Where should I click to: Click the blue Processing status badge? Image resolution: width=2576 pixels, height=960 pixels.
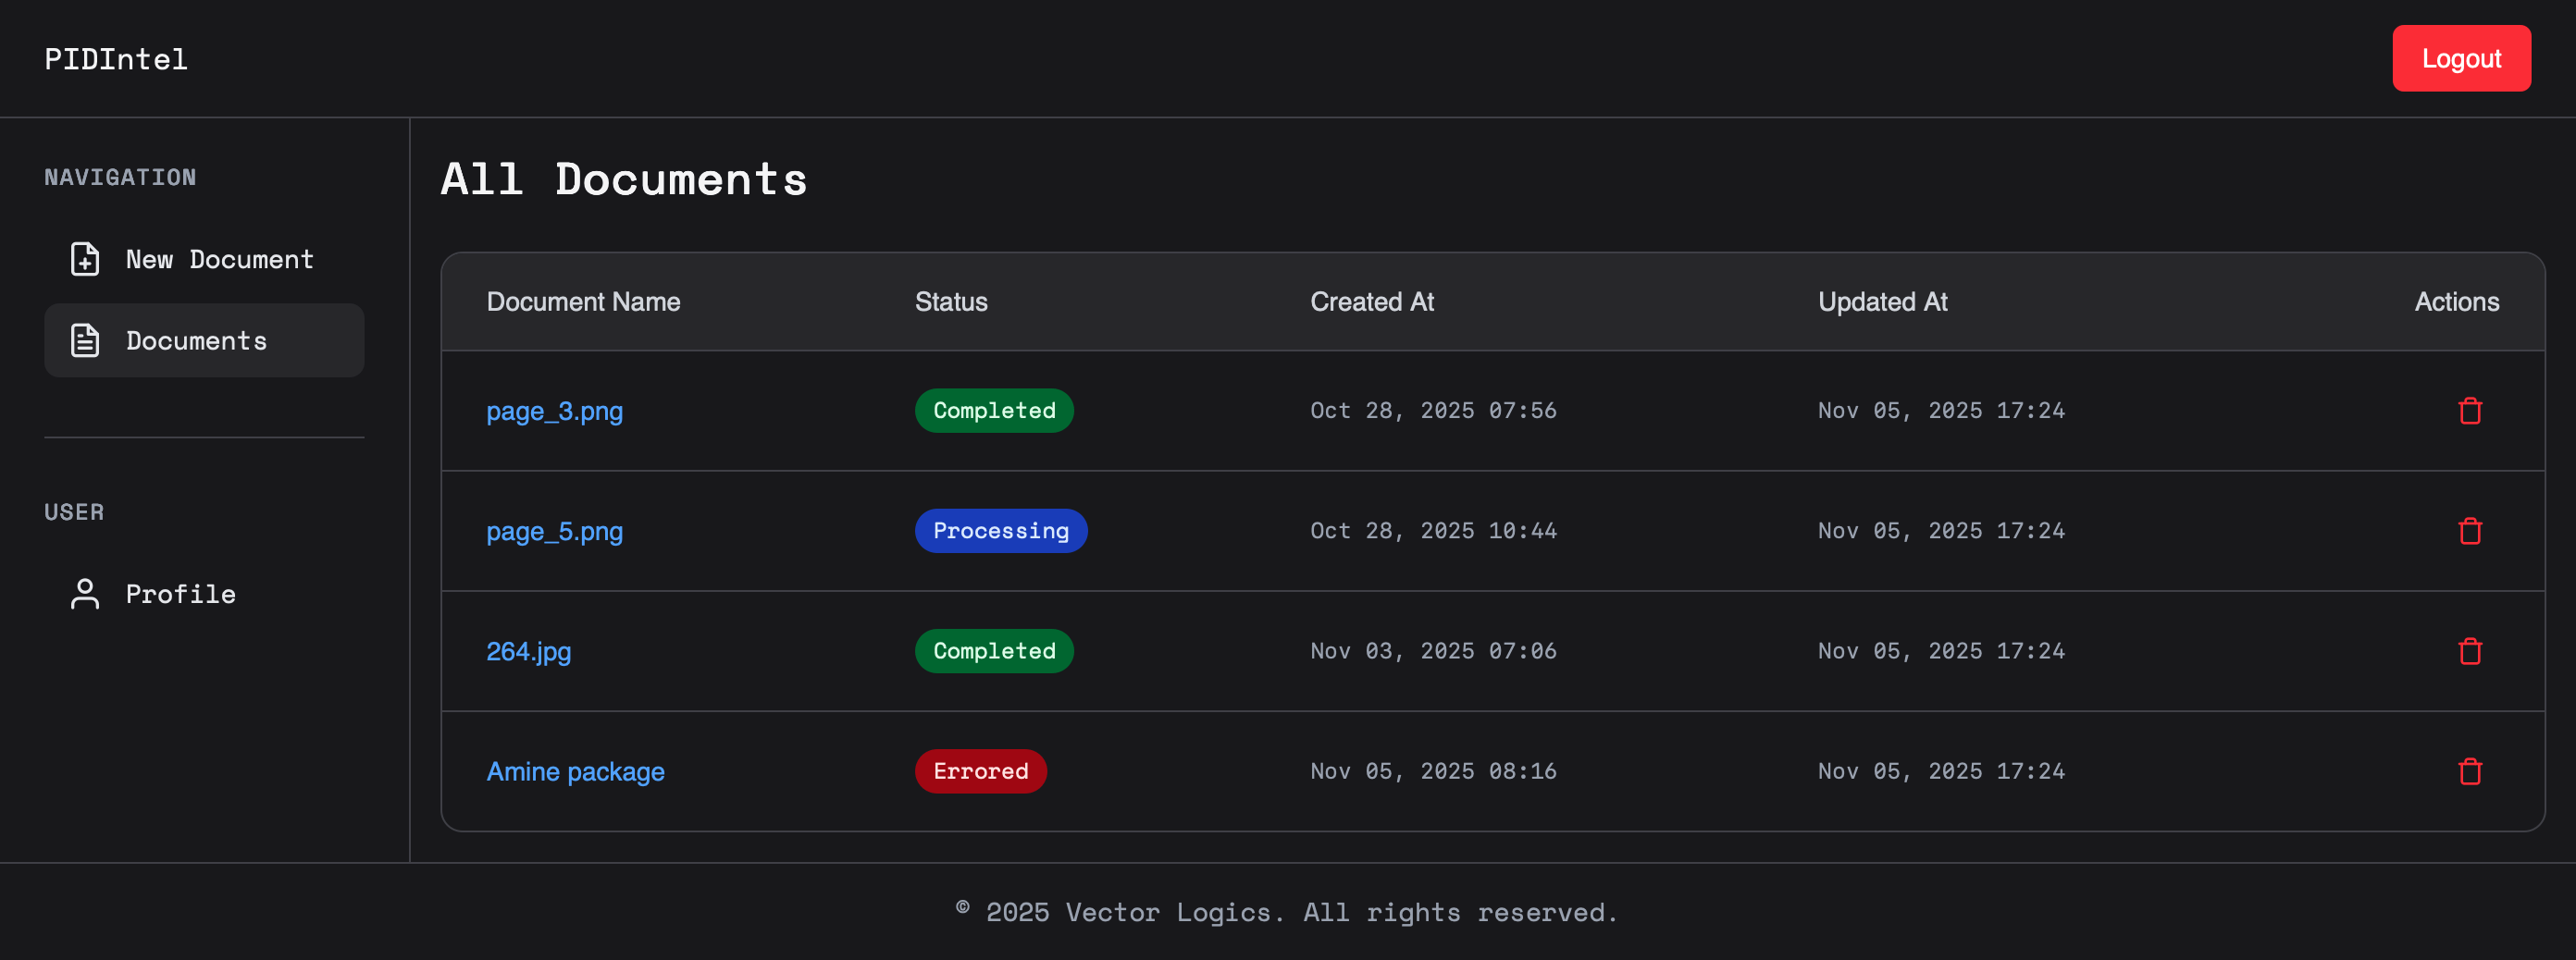[1000, 531]
